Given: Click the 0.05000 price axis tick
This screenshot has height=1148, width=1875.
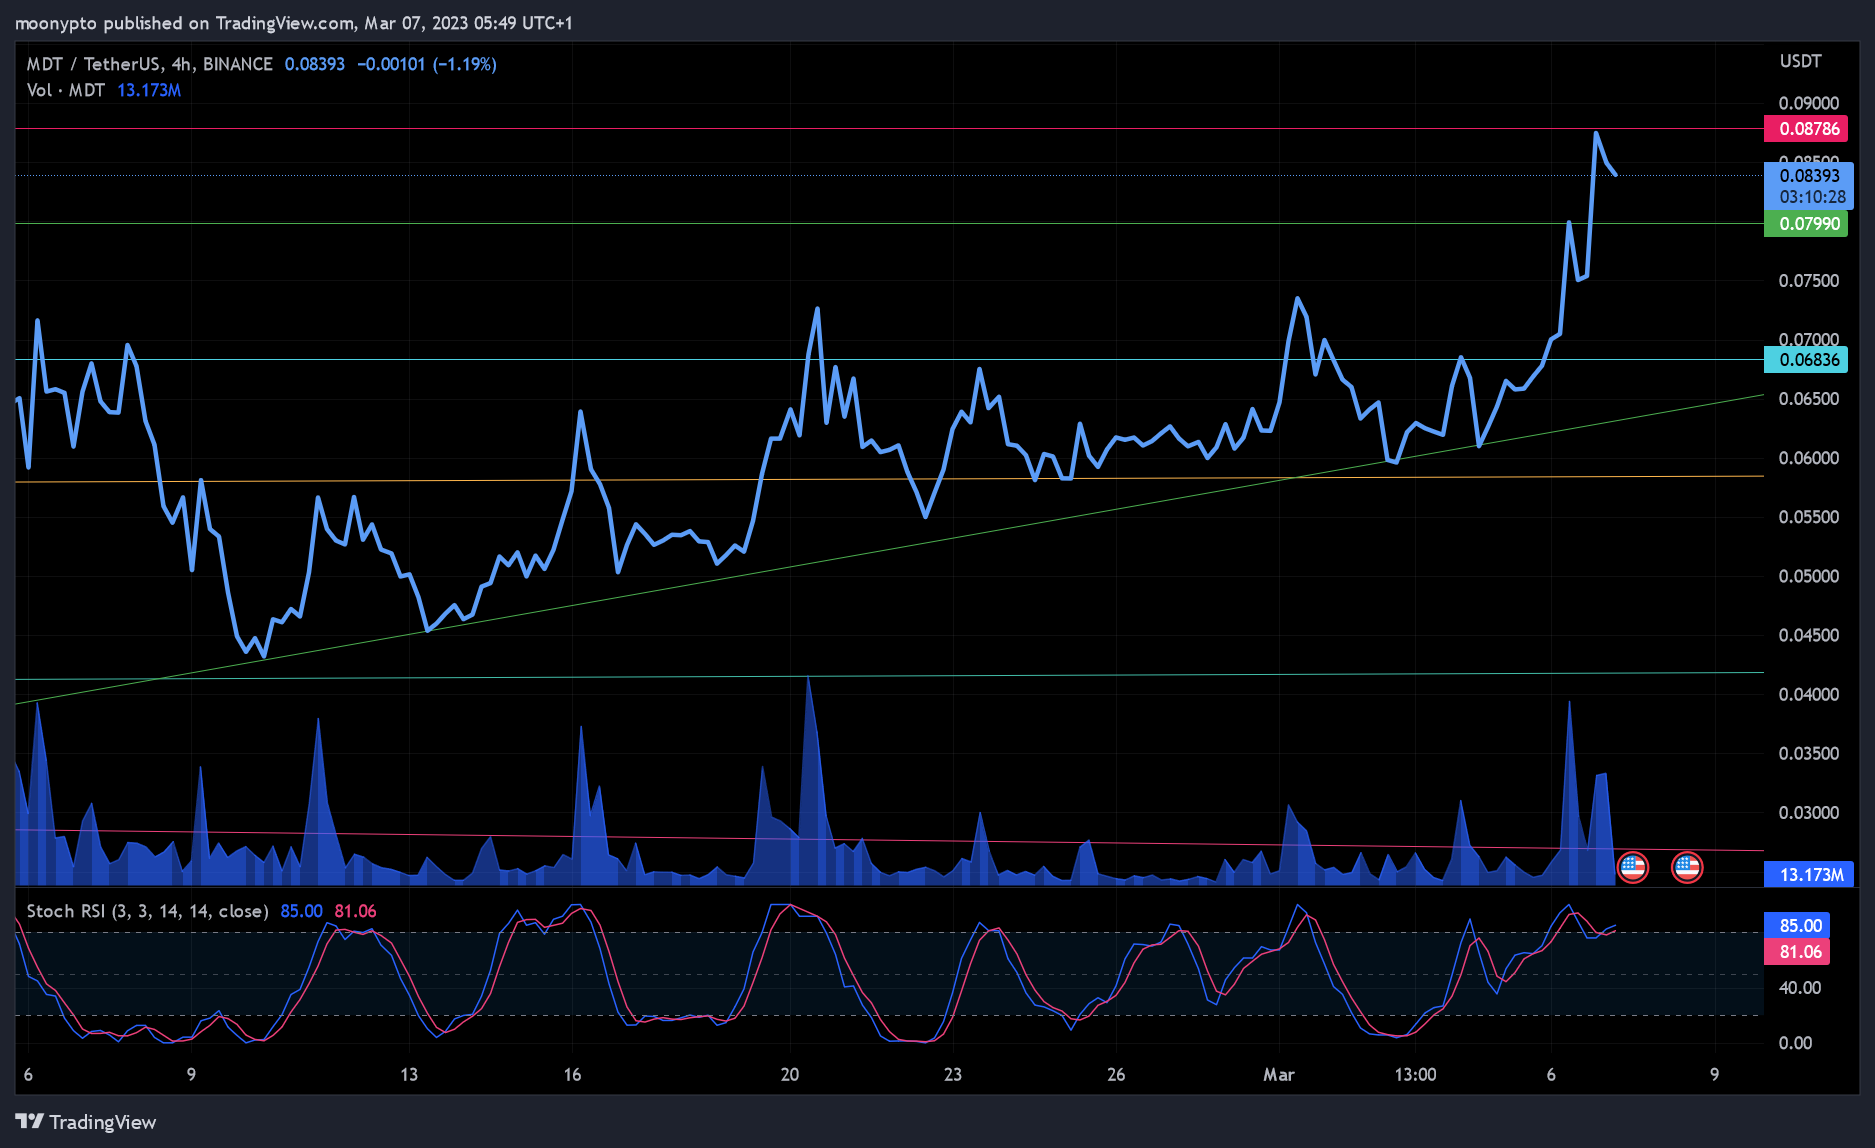Looking at the screenshot, I should pos(1808,576).
